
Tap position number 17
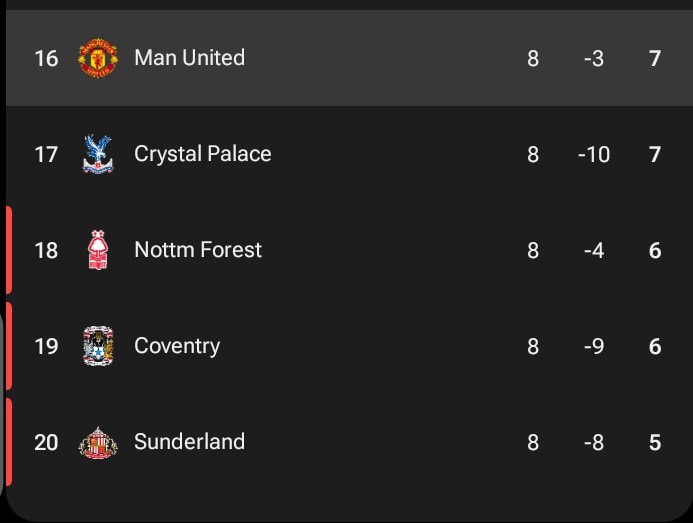(46, 154)
